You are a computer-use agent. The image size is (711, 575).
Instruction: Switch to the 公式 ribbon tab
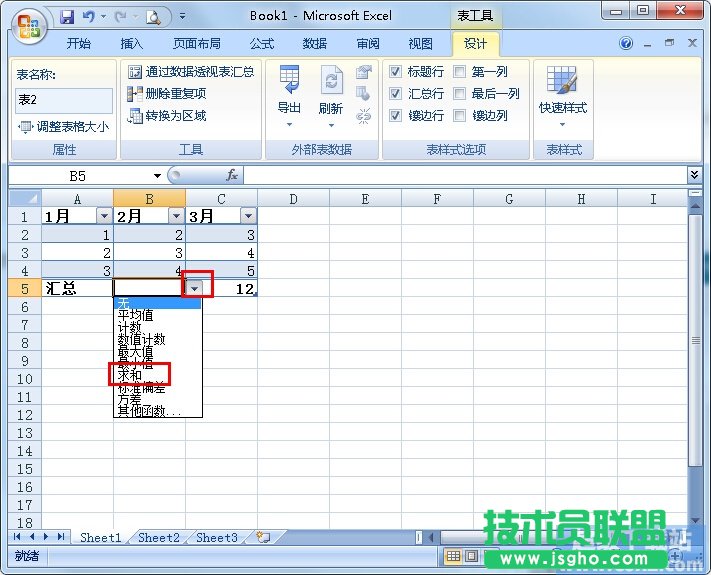click(x=262, y=44)
